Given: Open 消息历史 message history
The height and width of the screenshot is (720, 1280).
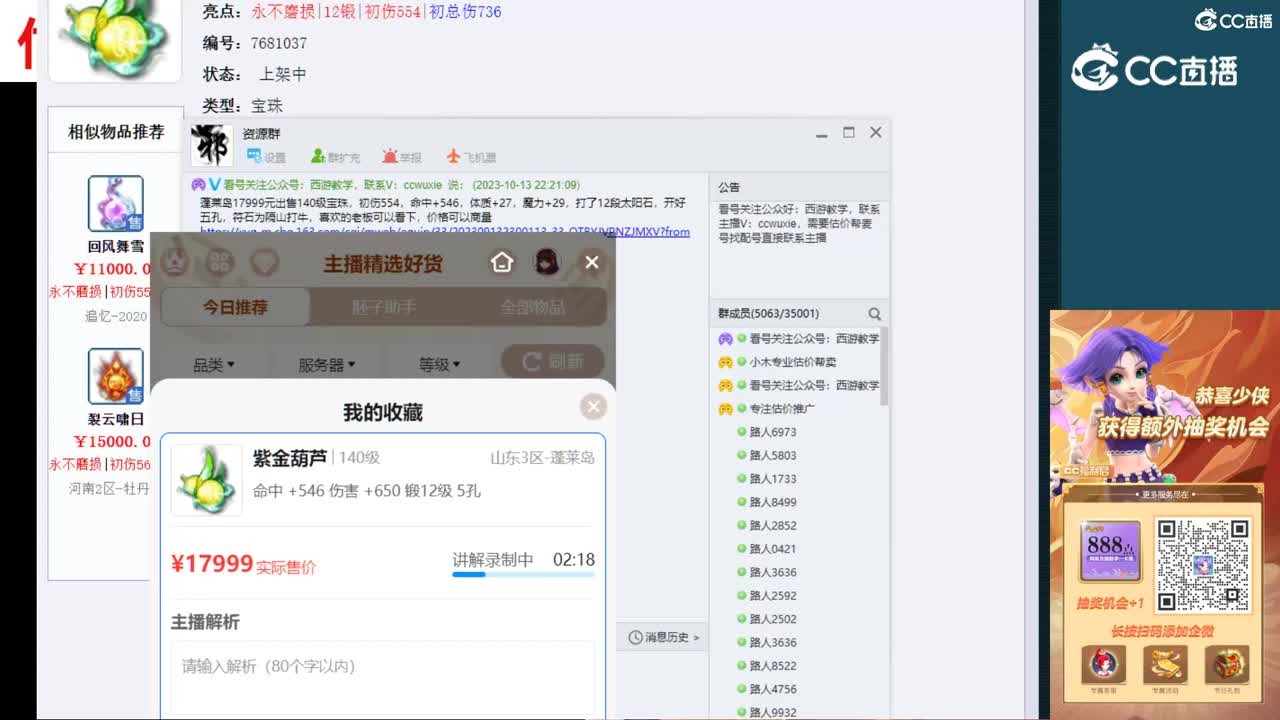Looking at the screenshot, I should (x=664, y=637).
